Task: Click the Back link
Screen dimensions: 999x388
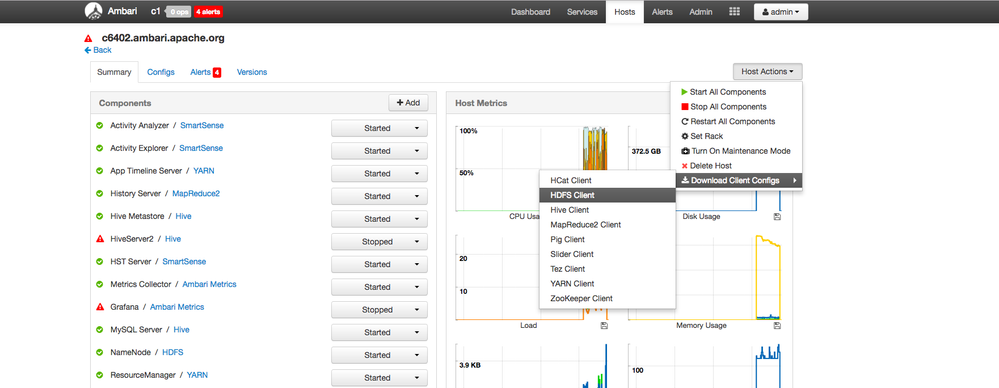Action: pos(97,50)
